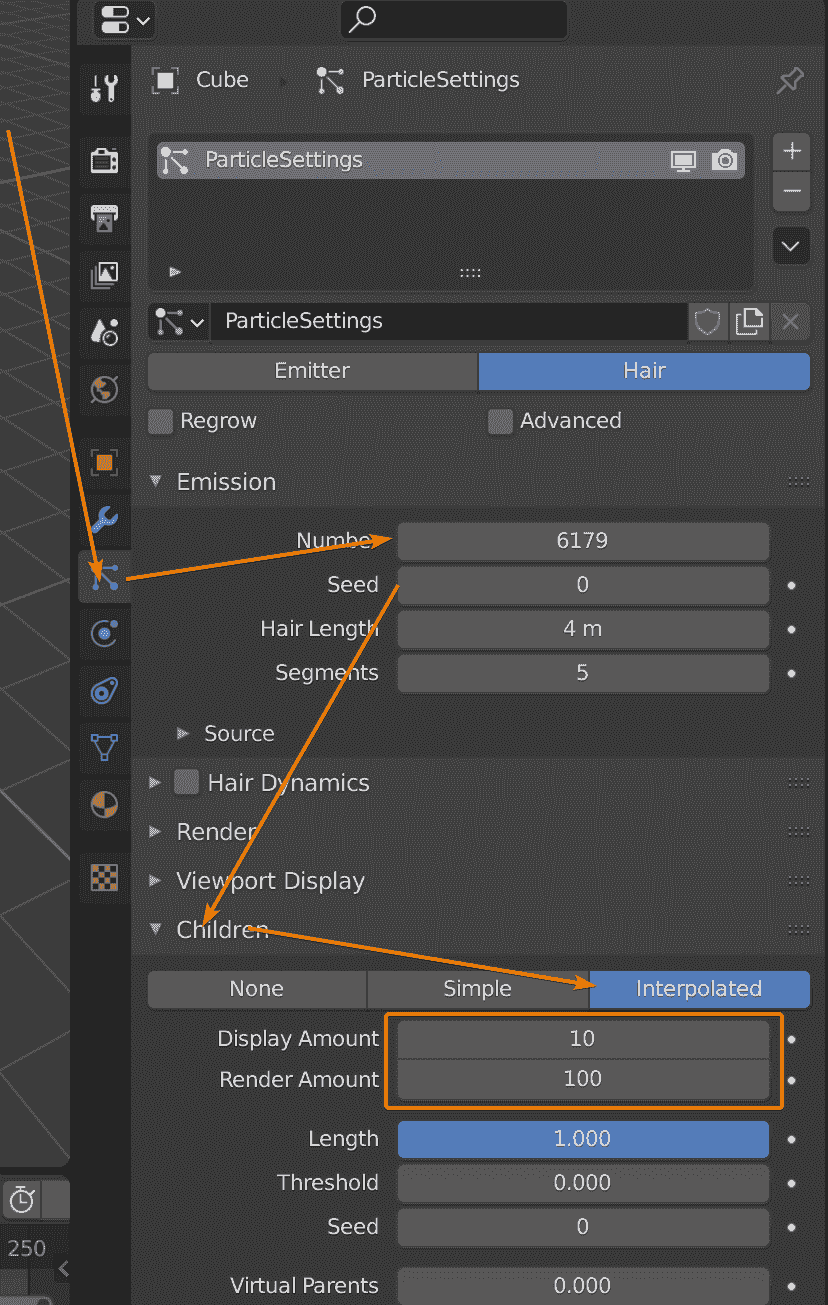This screenshot has width=828, height=1305.
Task: Expand the Viewport Display panel
Action: (x=155, y=880)
